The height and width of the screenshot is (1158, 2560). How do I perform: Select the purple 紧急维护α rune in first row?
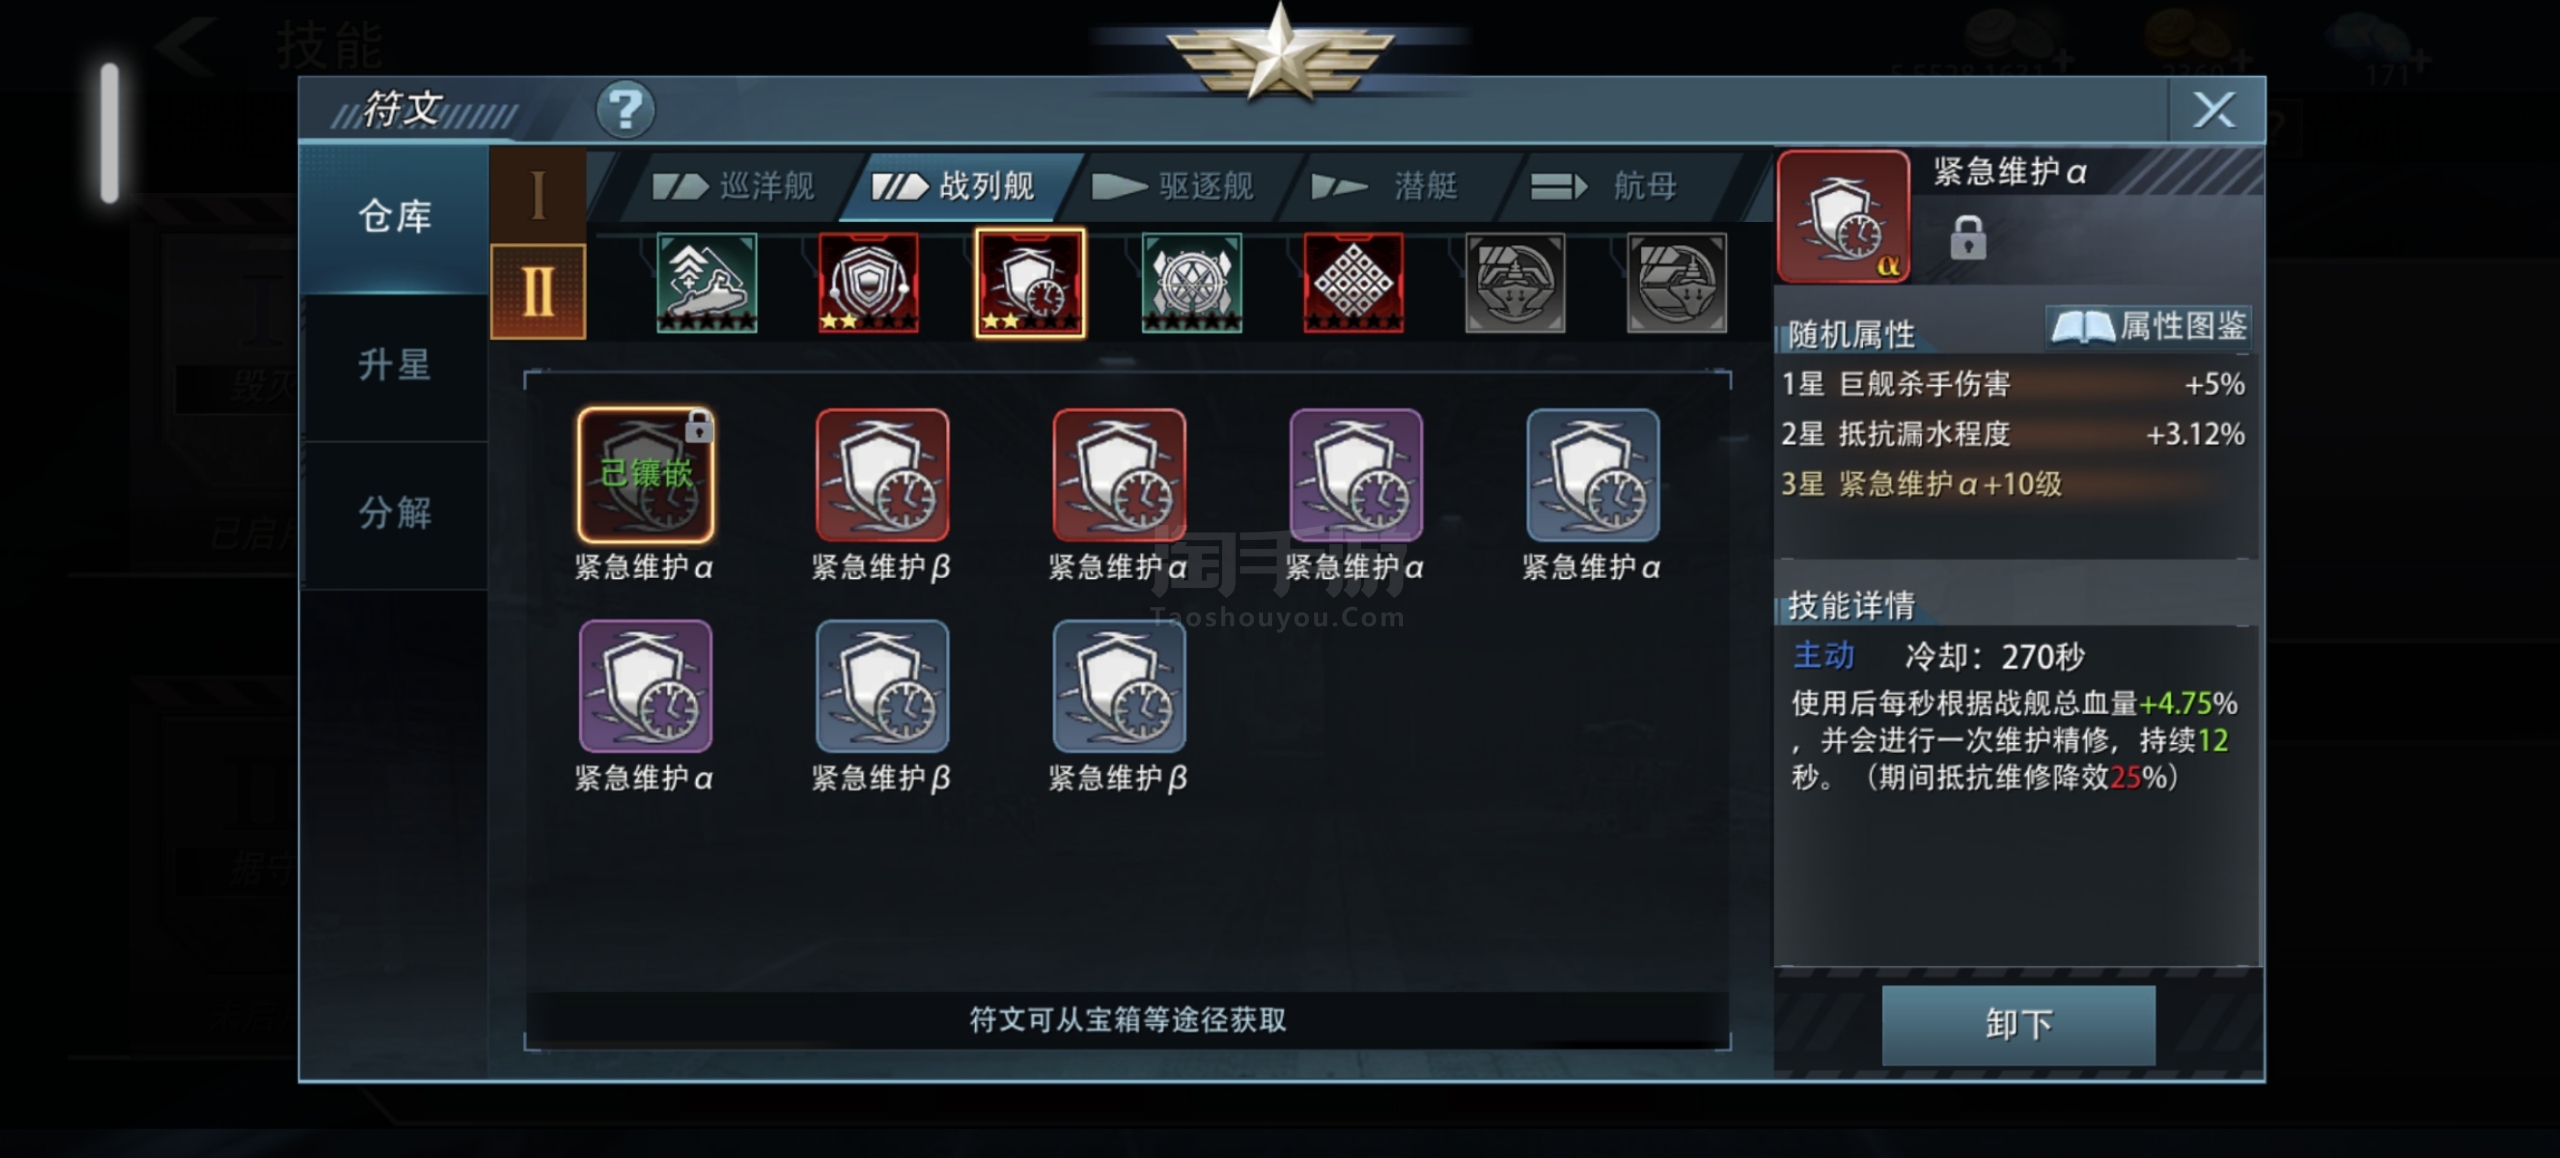coord(1356,475)
